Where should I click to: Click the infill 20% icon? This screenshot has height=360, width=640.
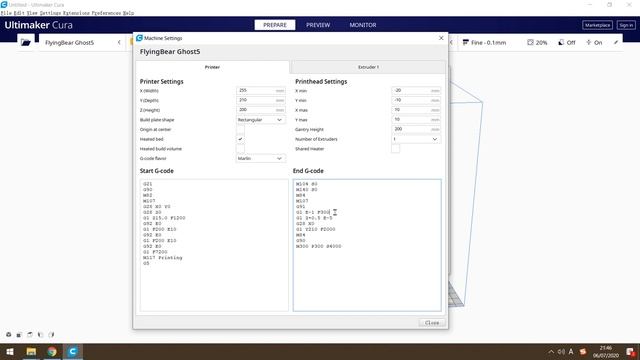pos(530,42)
